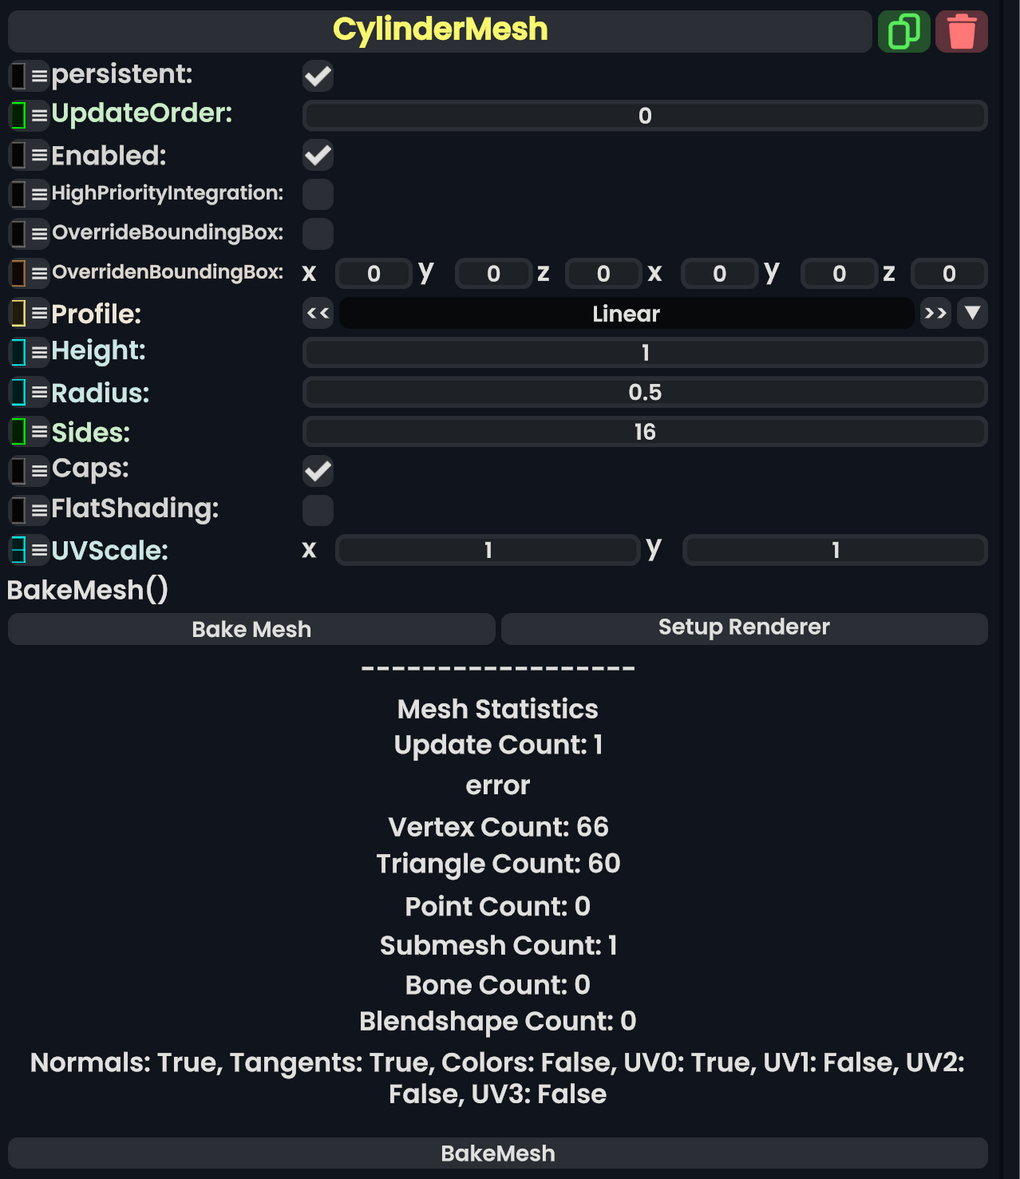The image size is (1020, 1179).
Task: Click the Height value input field
Action: click(x=645, y=352)
